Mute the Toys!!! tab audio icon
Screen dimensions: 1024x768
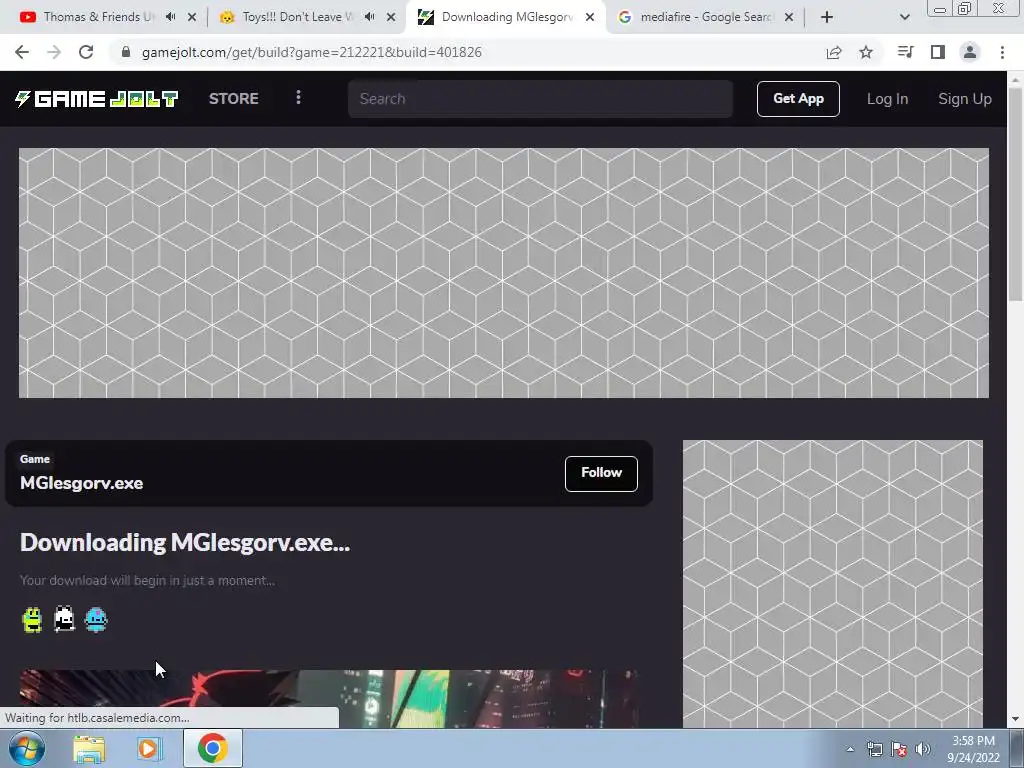click(x=370, y=17)
